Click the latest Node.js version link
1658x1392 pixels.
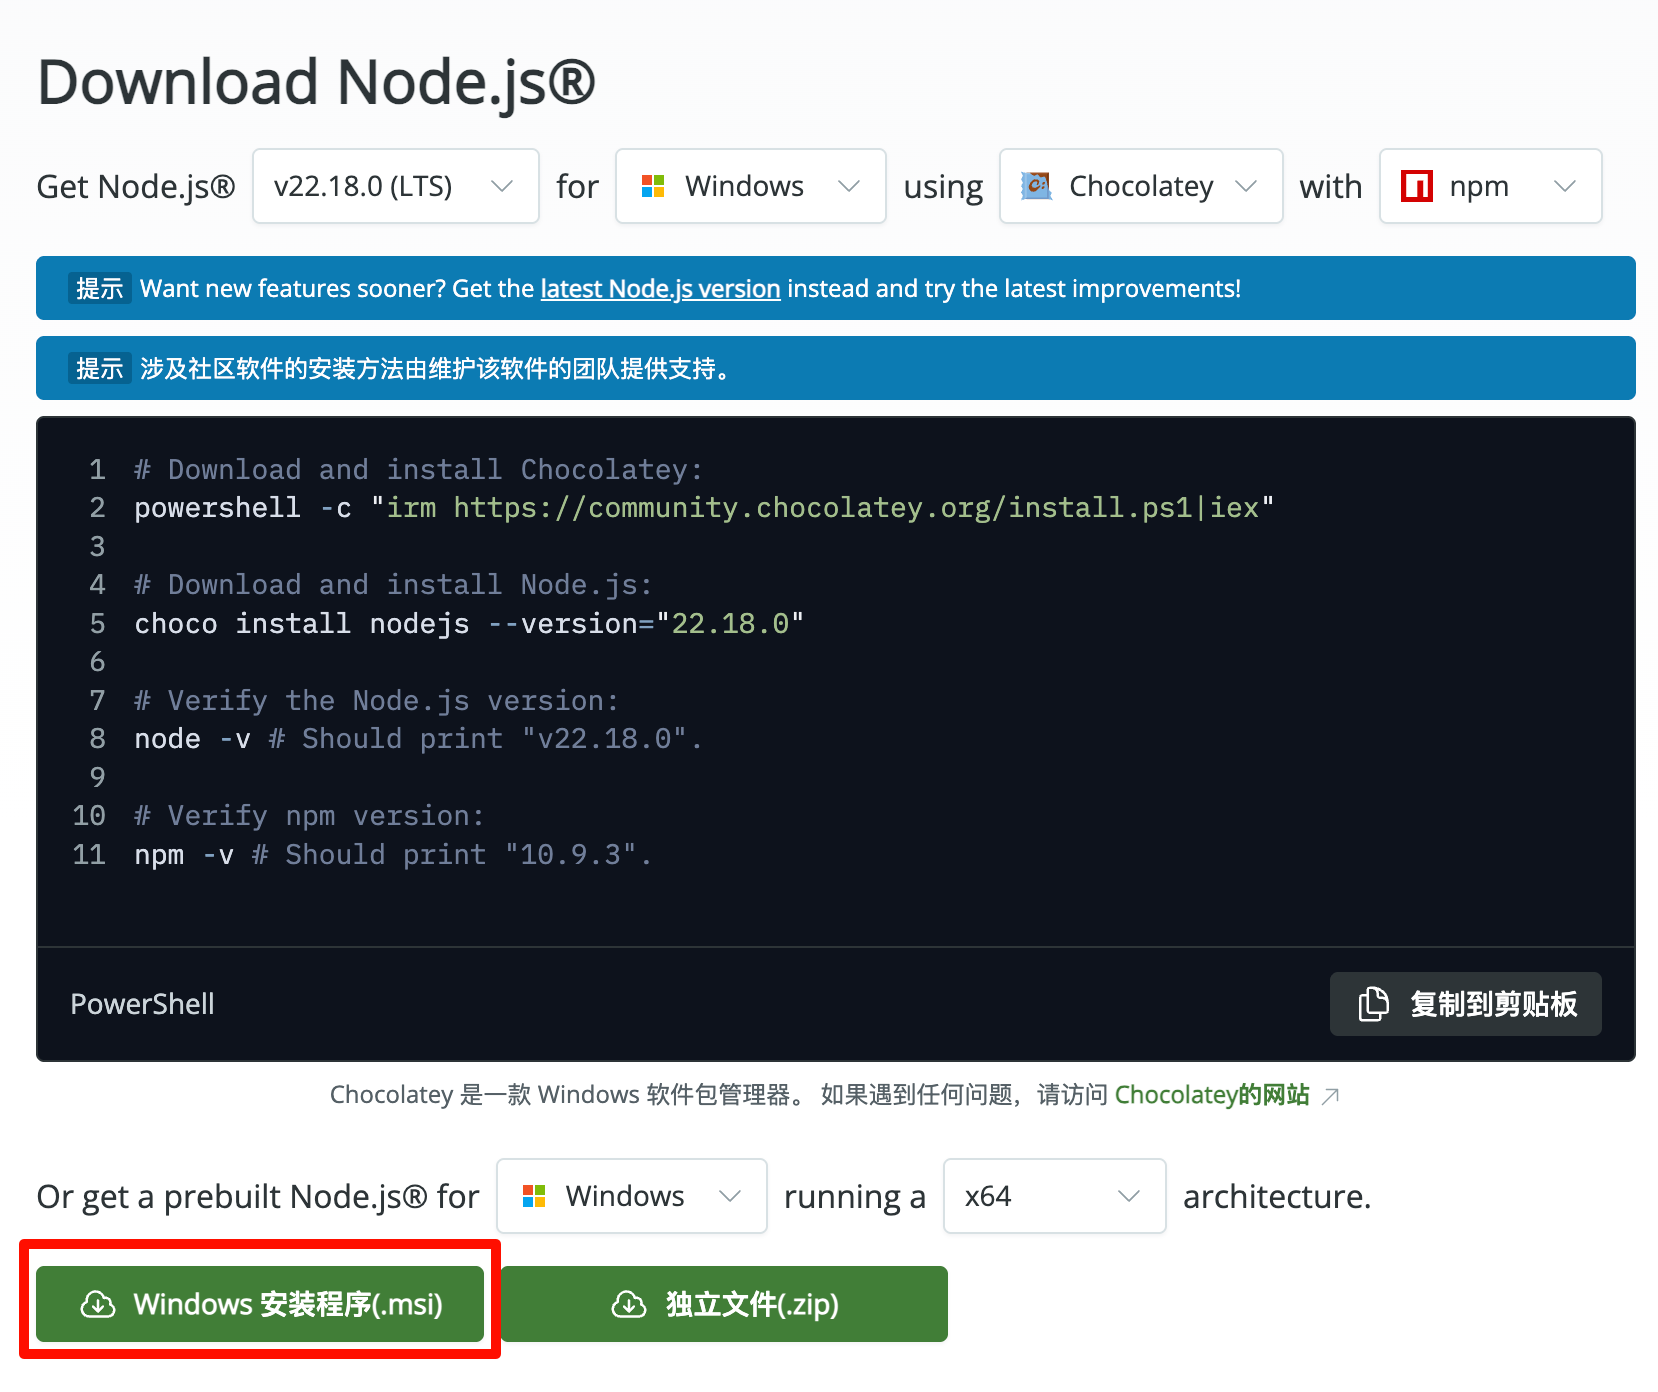[660, 288]
